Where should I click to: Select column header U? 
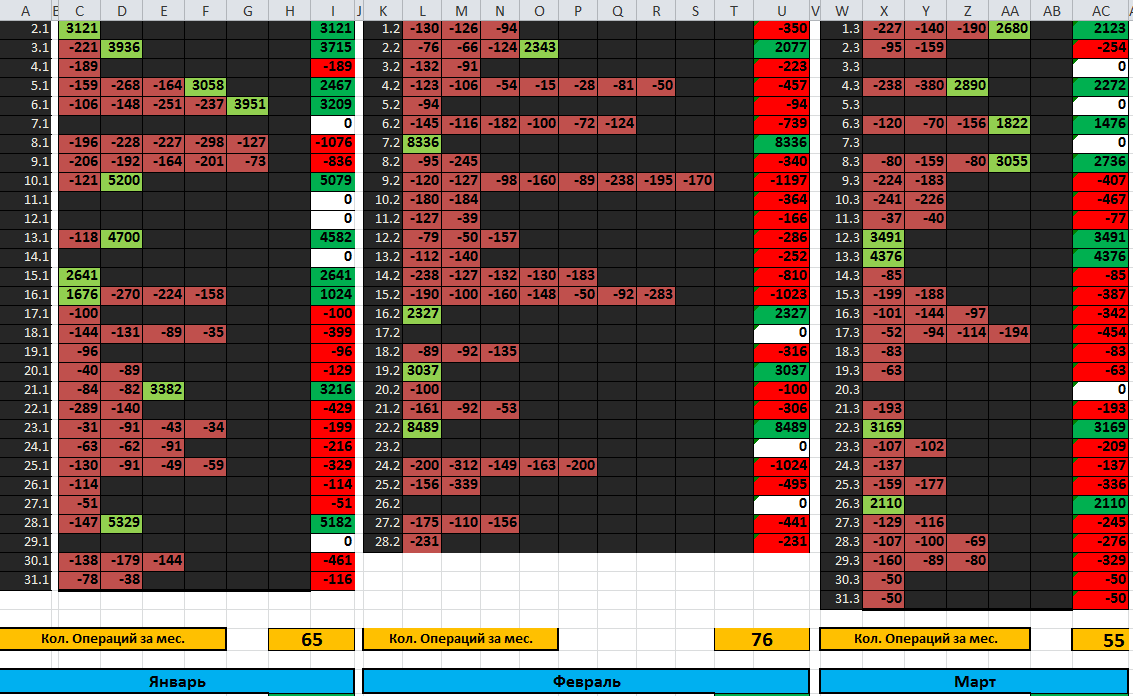[781, 10]
